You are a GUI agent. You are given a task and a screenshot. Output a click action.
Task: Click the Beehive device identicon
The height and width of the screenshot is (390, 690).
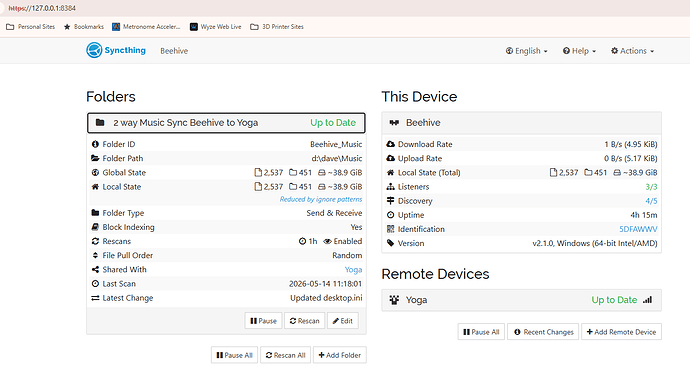(394, 122)
